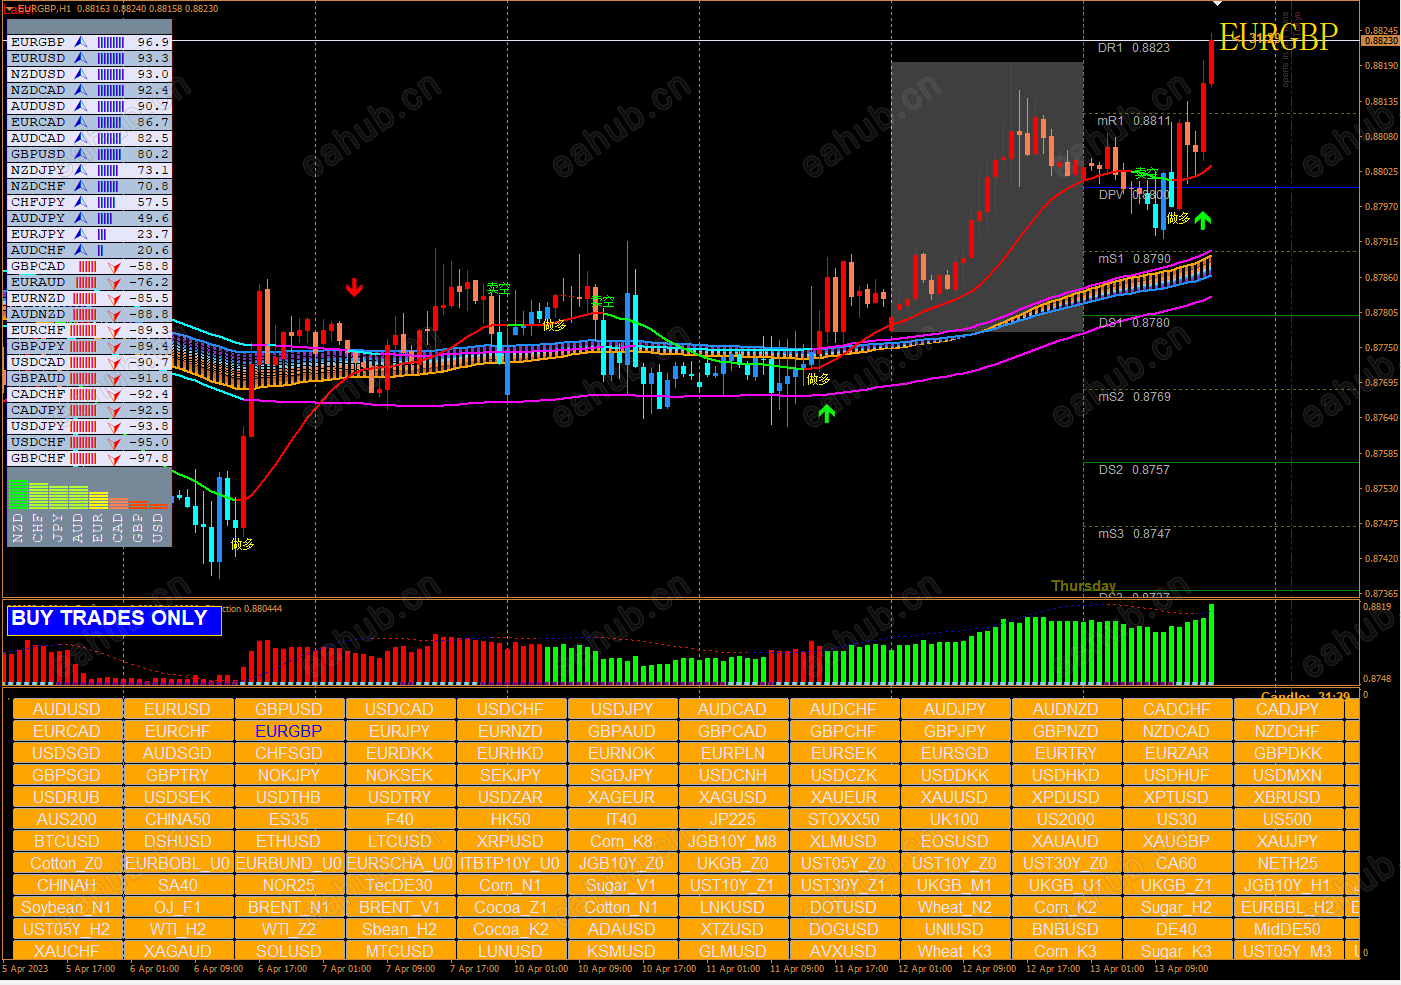This screenshot has width=1401, height=985.
Task: Click the down-trend arrow icon in the GBPCAD strength row
Action: (x=115, y=266)
